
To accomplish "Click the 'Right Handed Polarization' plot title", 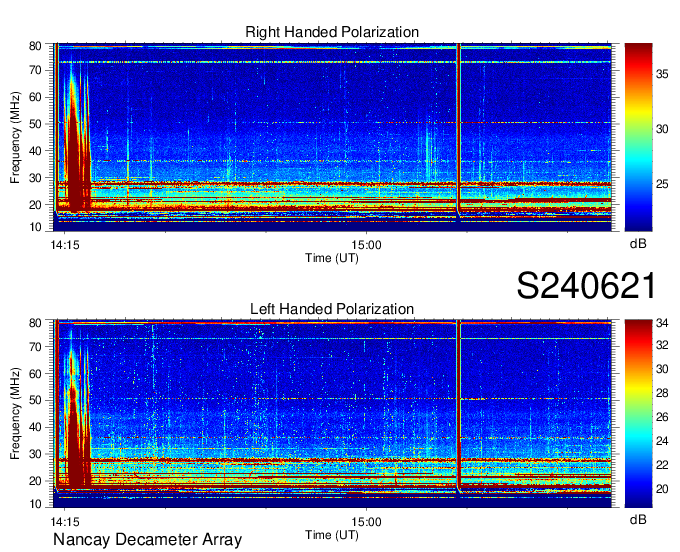I will click(332, 32).
